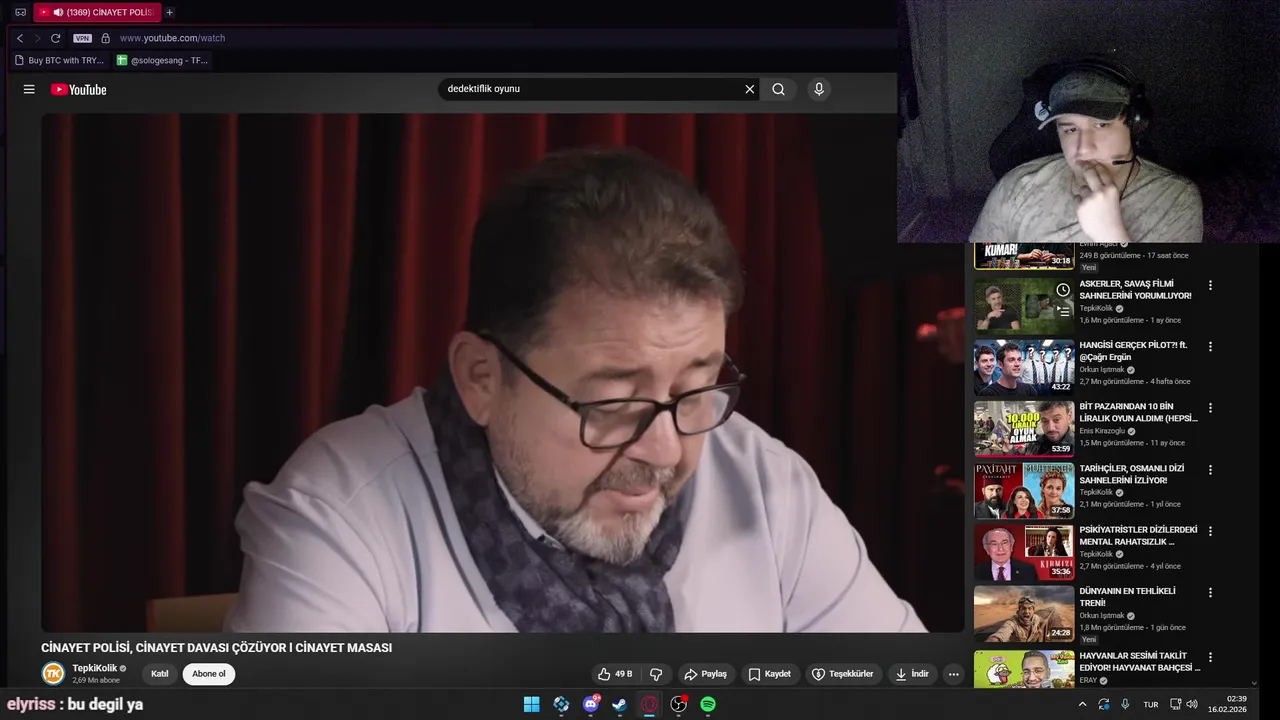Select the CİNAYET POLİS browser tab
The image size is (1280, 720).
97,12
